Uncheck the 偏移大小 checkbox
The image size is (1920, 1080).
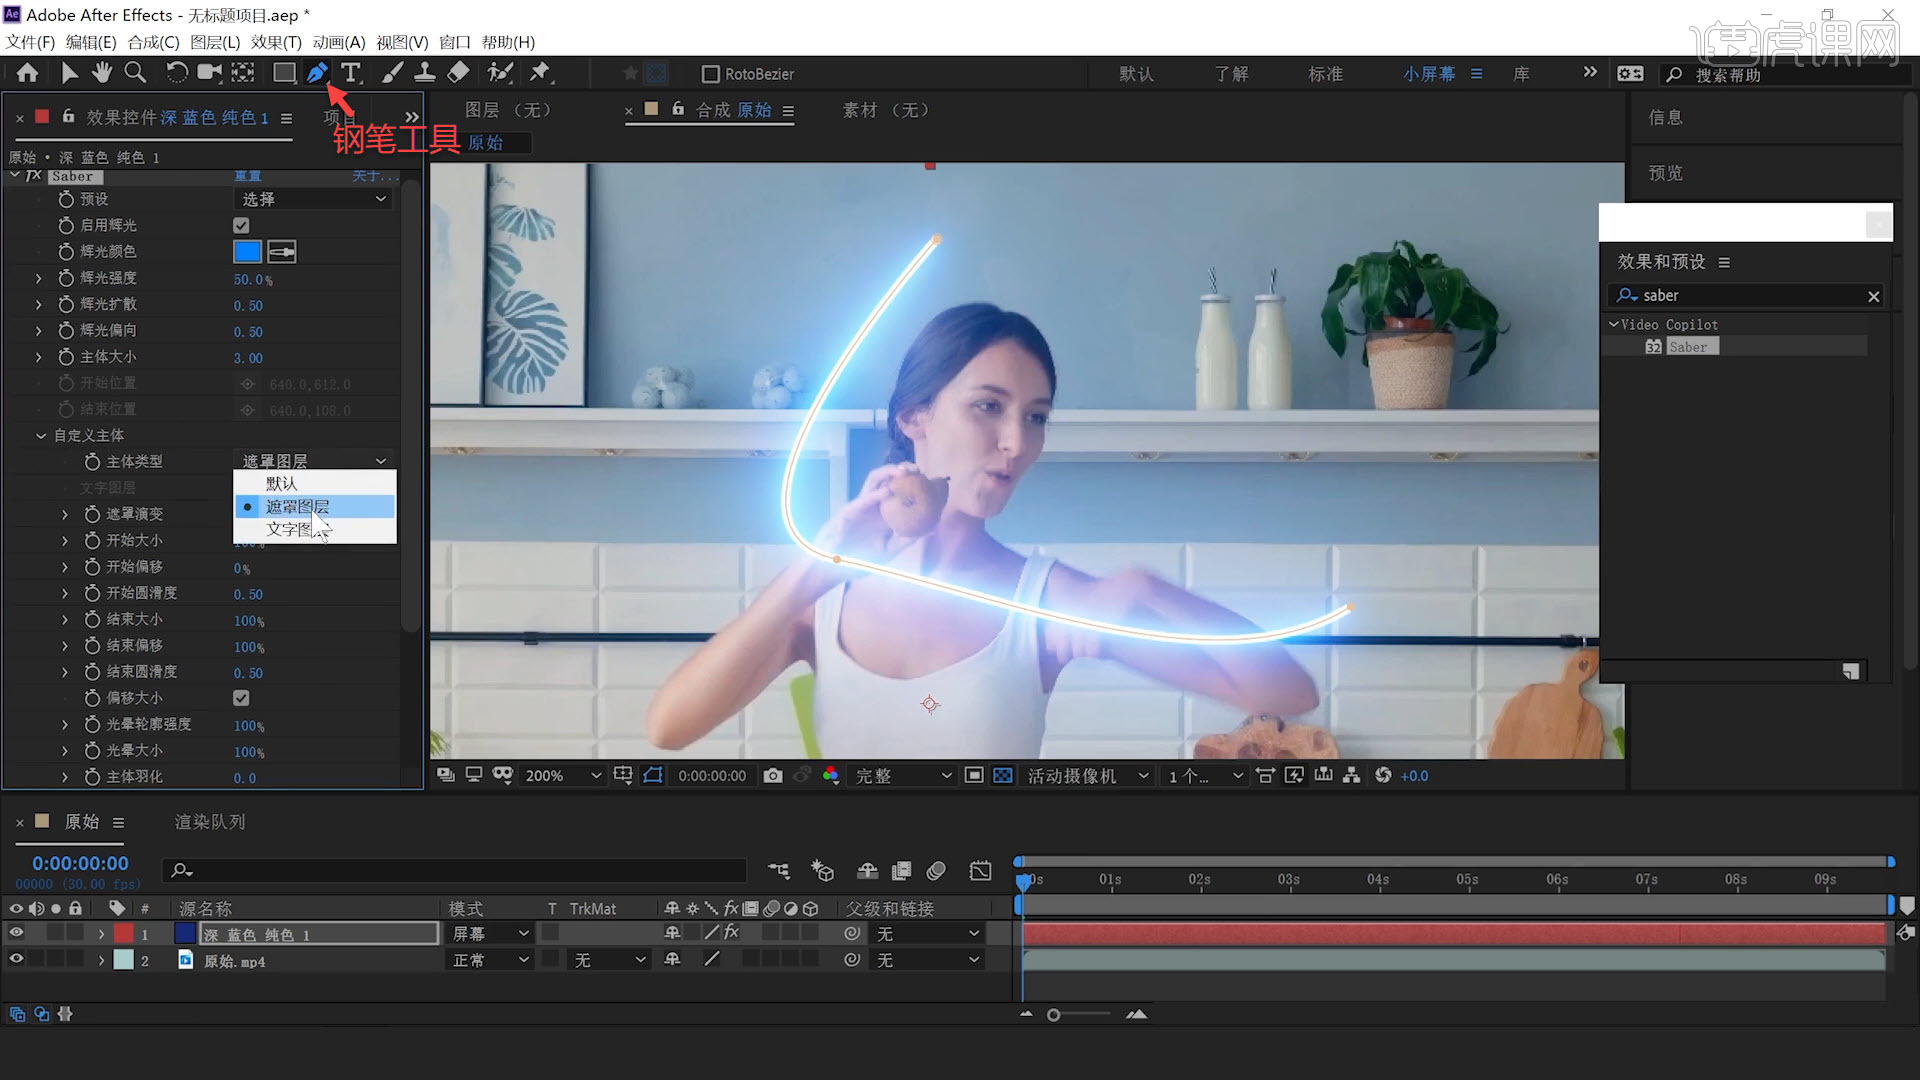tap(241, 698)
